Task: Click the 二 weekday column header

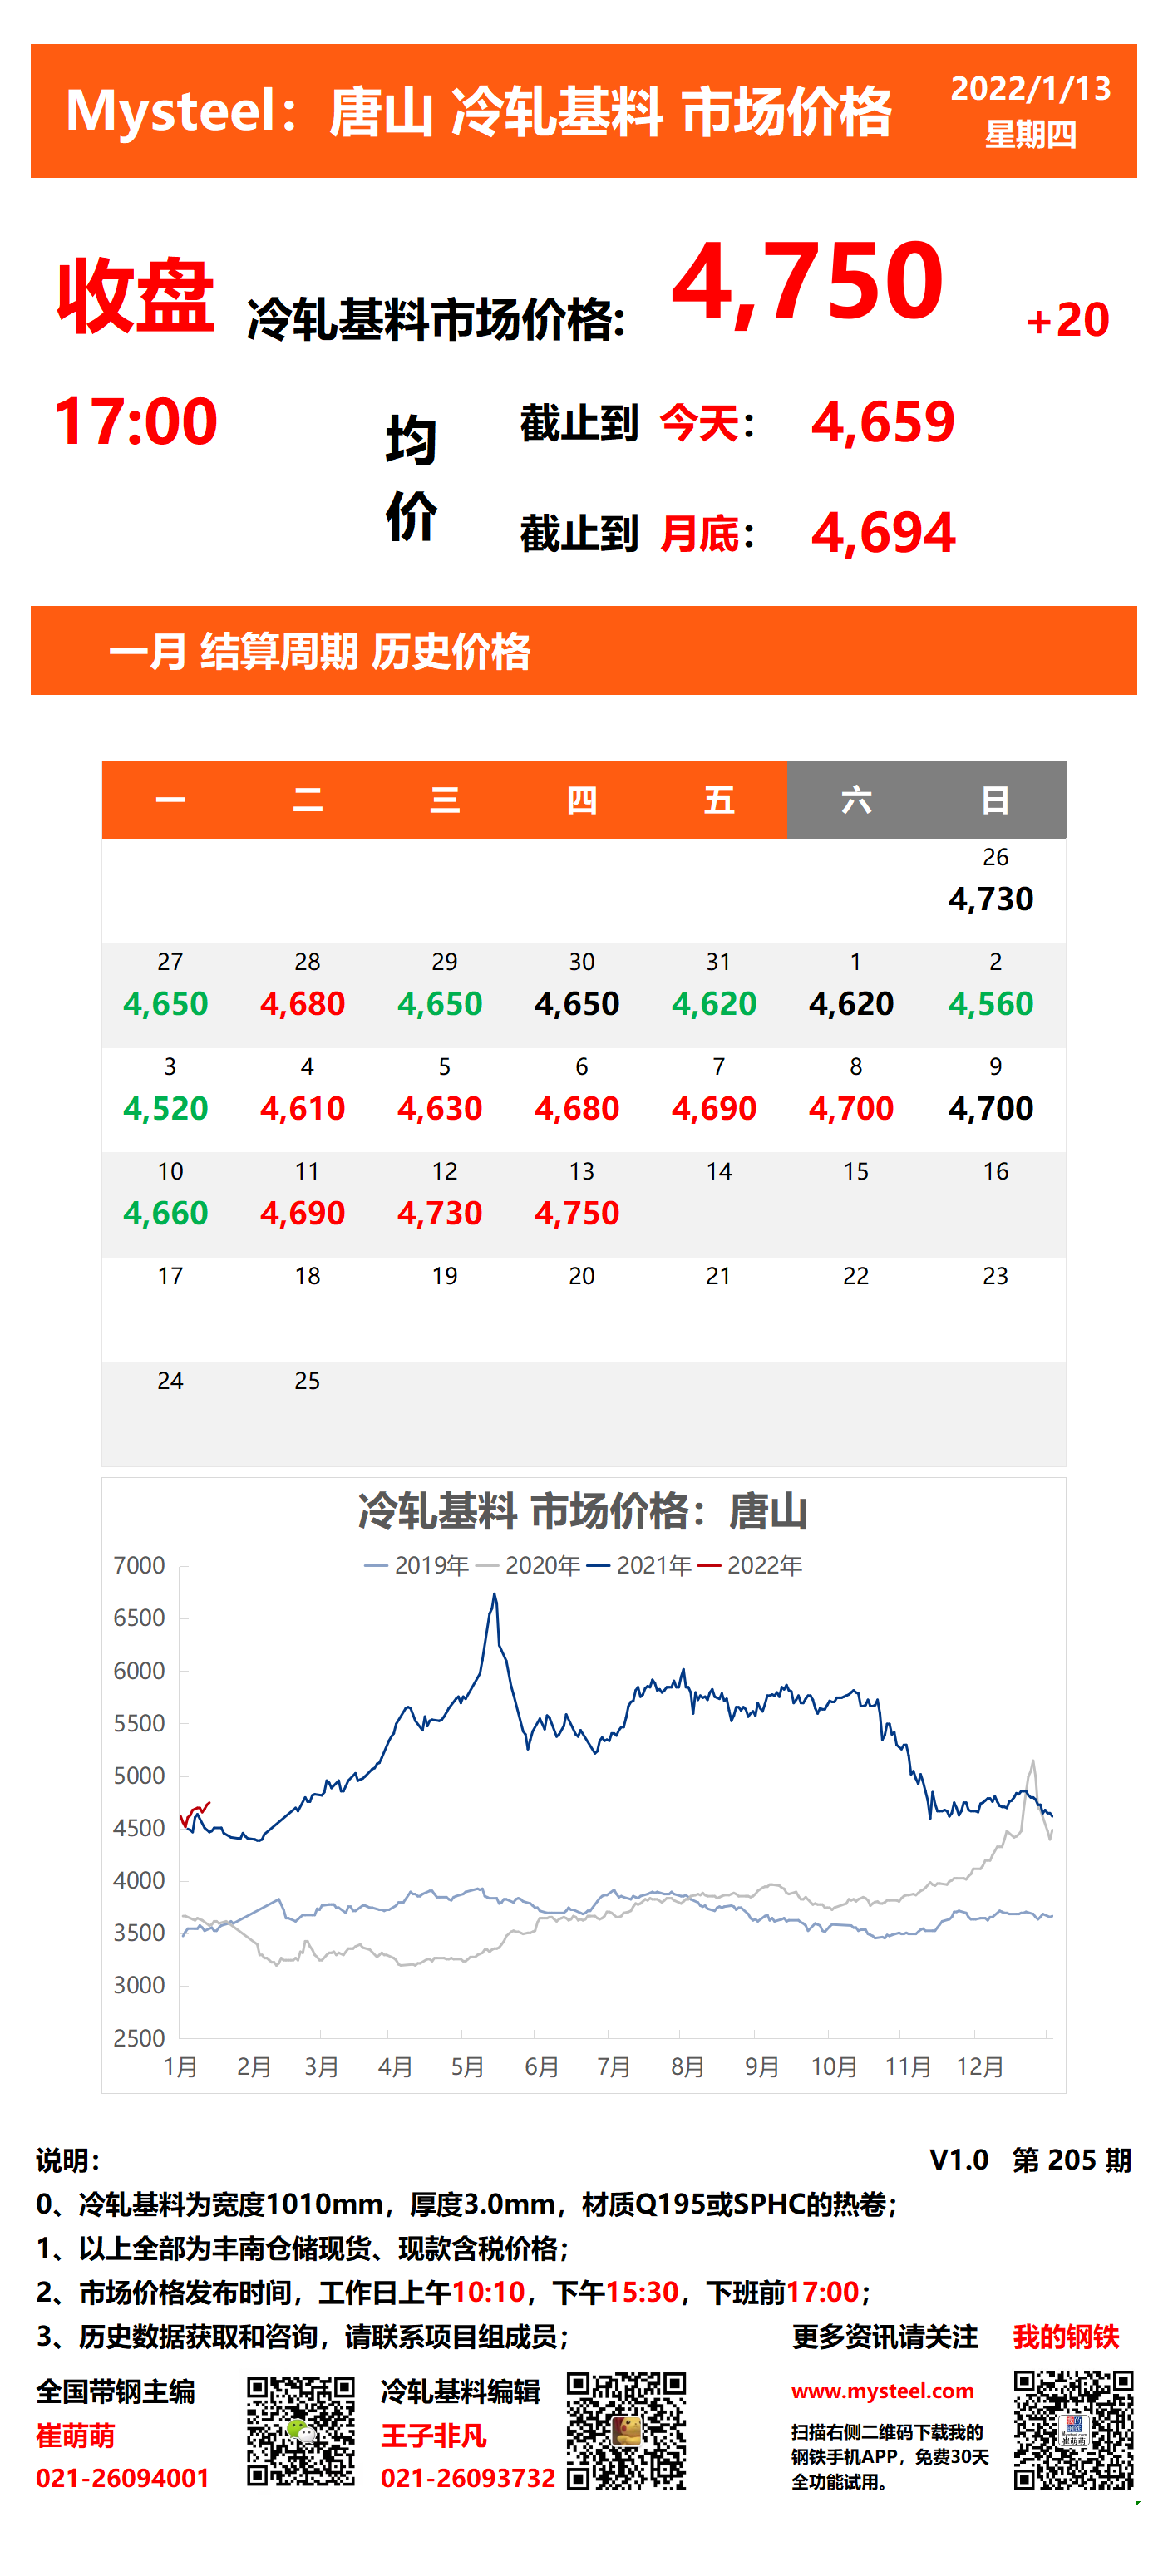Action: point(307,800)
